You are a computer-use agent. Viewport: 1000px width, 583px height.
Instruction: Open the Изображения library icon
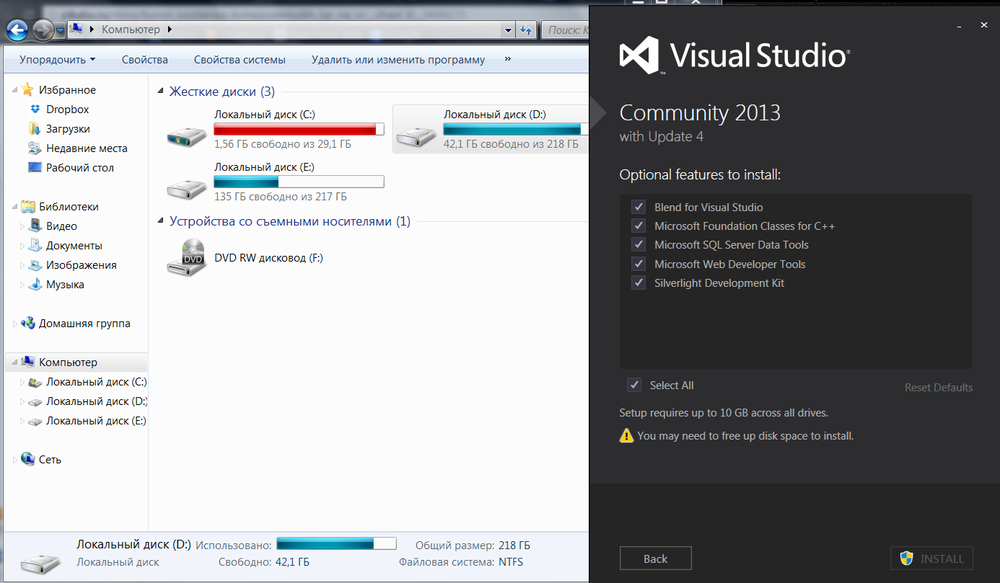35,265
